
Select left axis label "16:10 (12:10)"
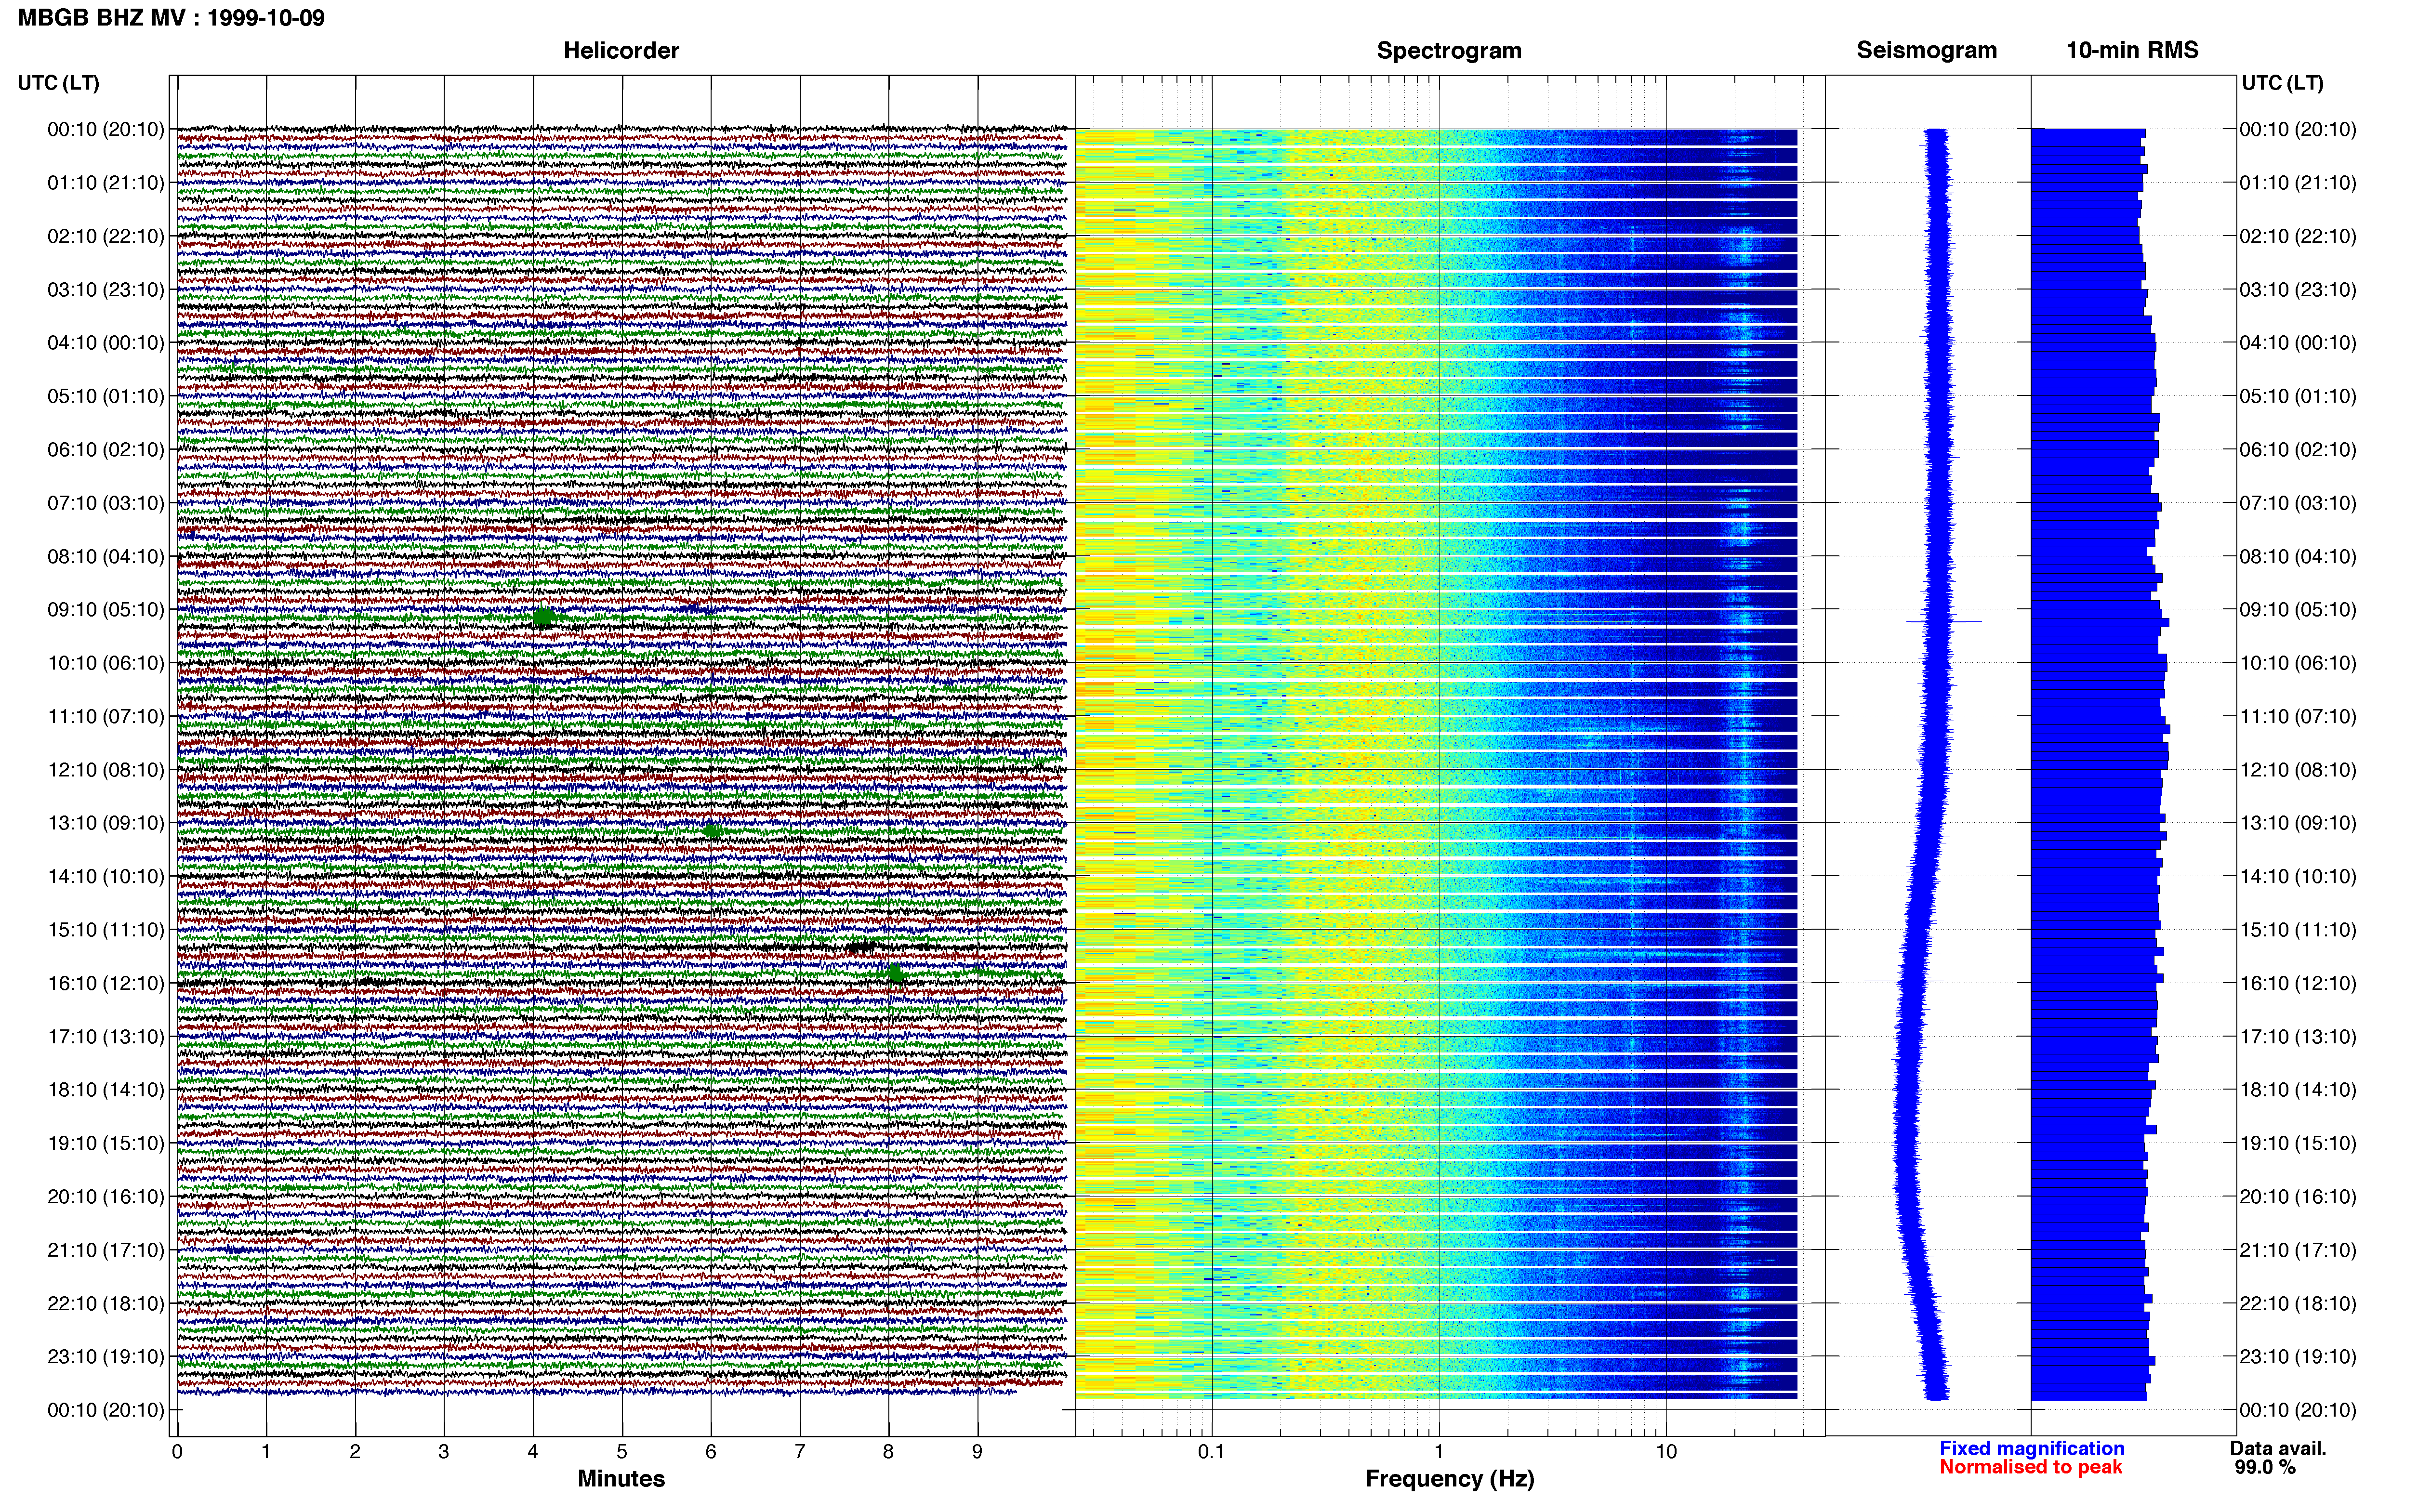click(x=106, y=982)
